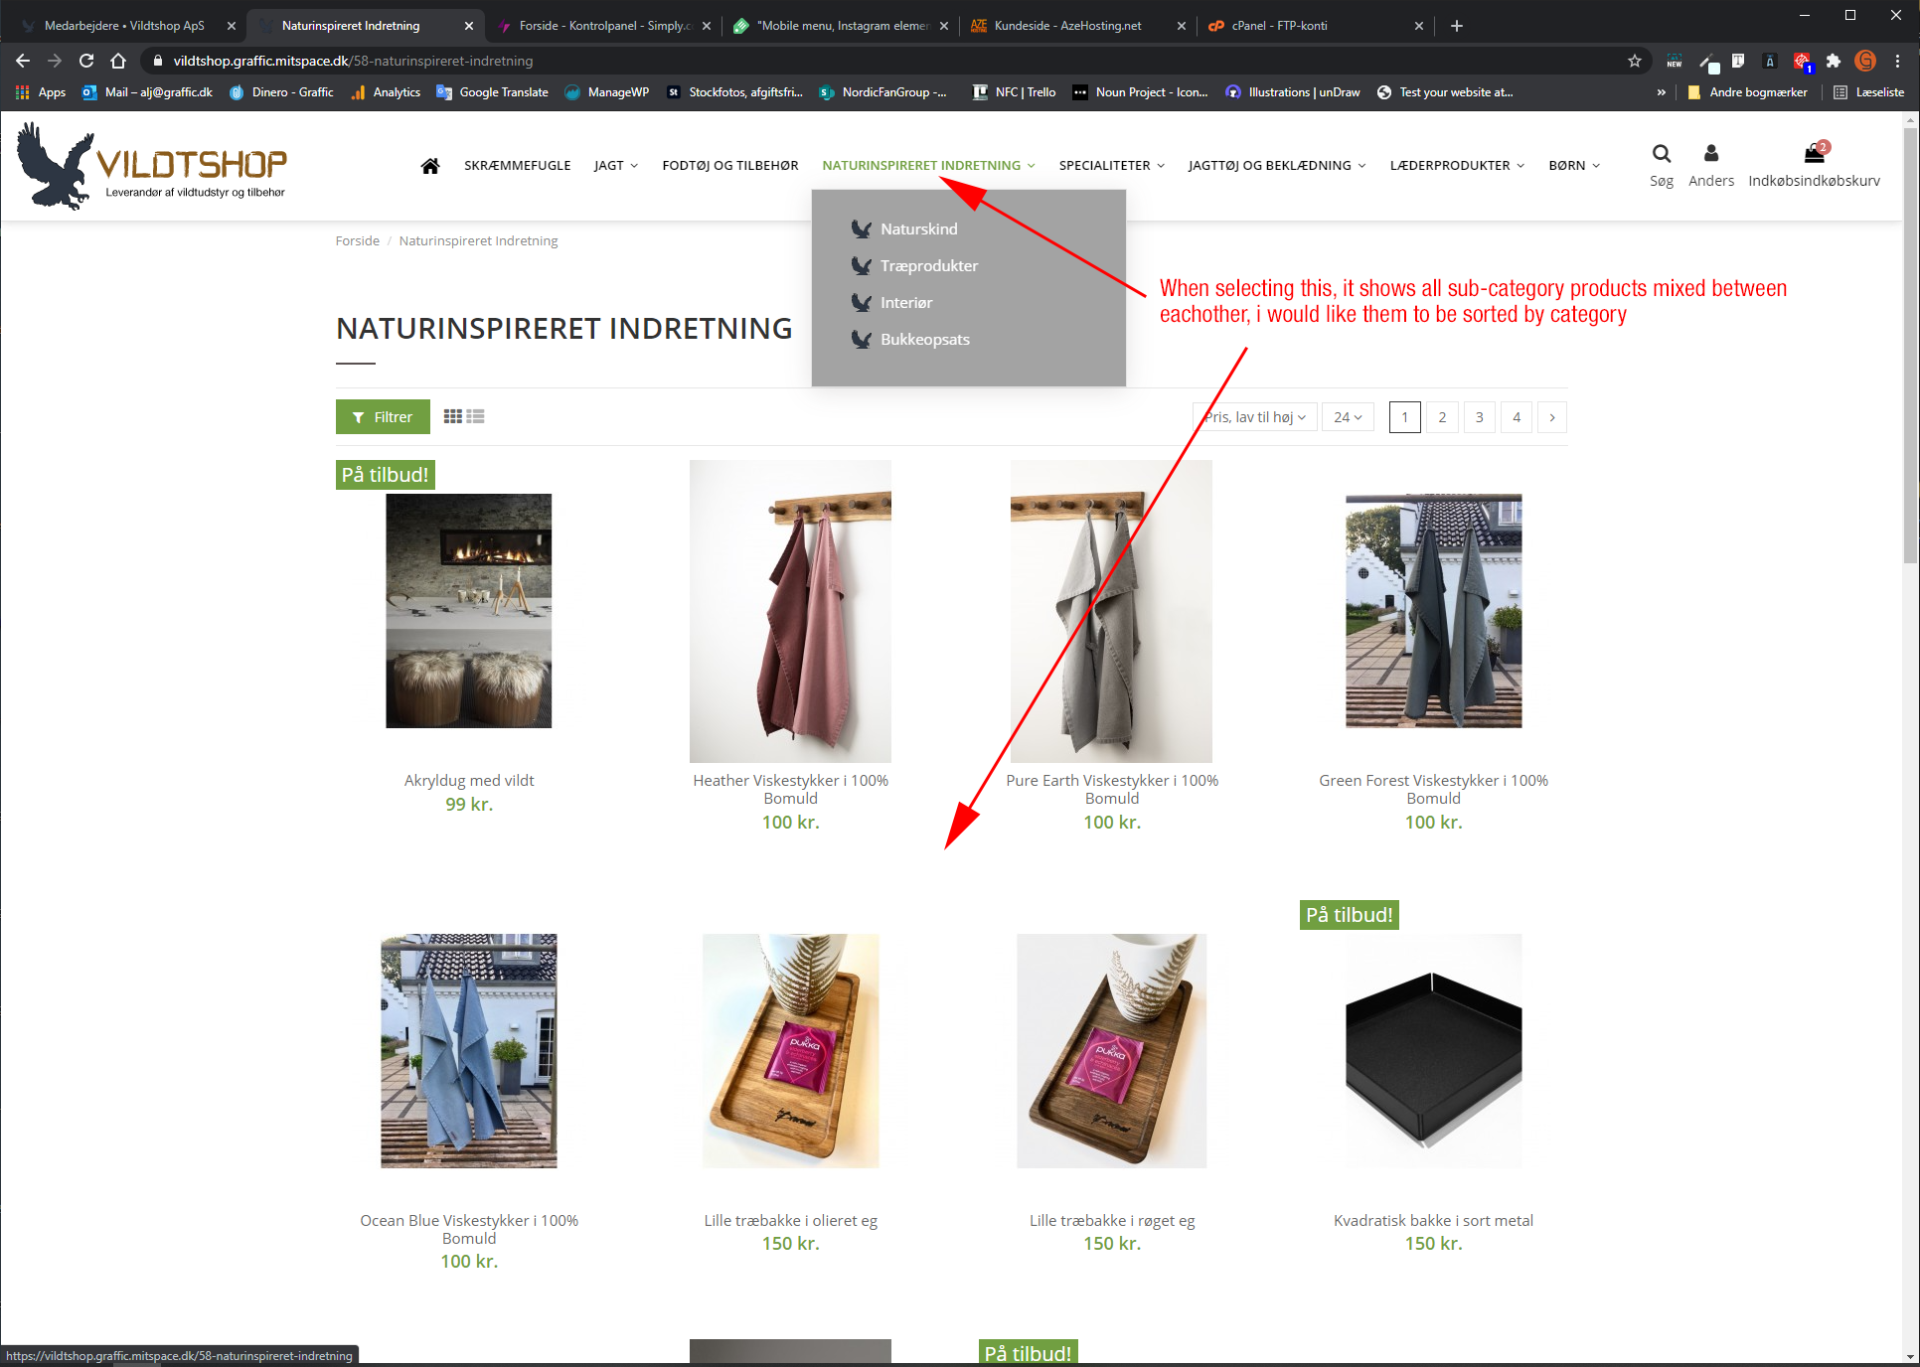Select Bukkeopsats submenu entry
1920x1367 pixels.
[x=924, y=340]
